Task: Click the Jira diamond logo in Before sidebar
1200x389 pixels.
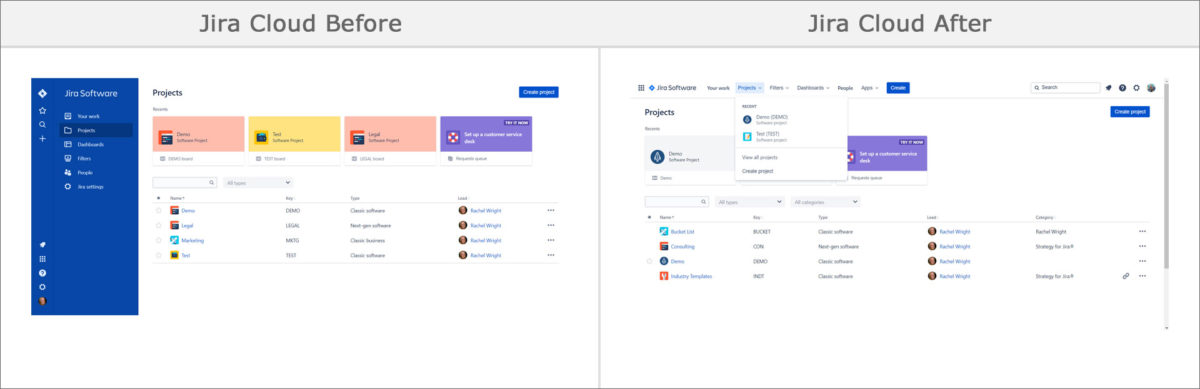Action: point(42,93)
